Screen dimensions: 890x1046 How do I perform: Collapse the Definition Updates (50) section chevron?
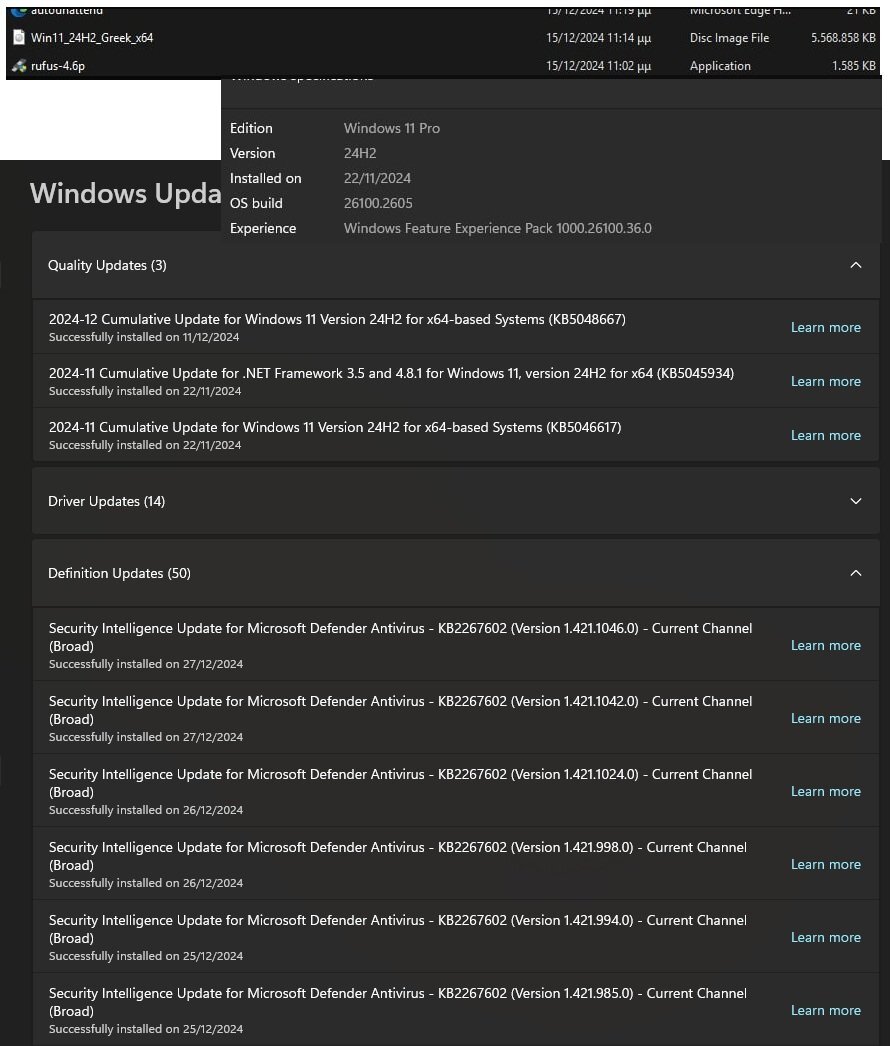(855, 573)
